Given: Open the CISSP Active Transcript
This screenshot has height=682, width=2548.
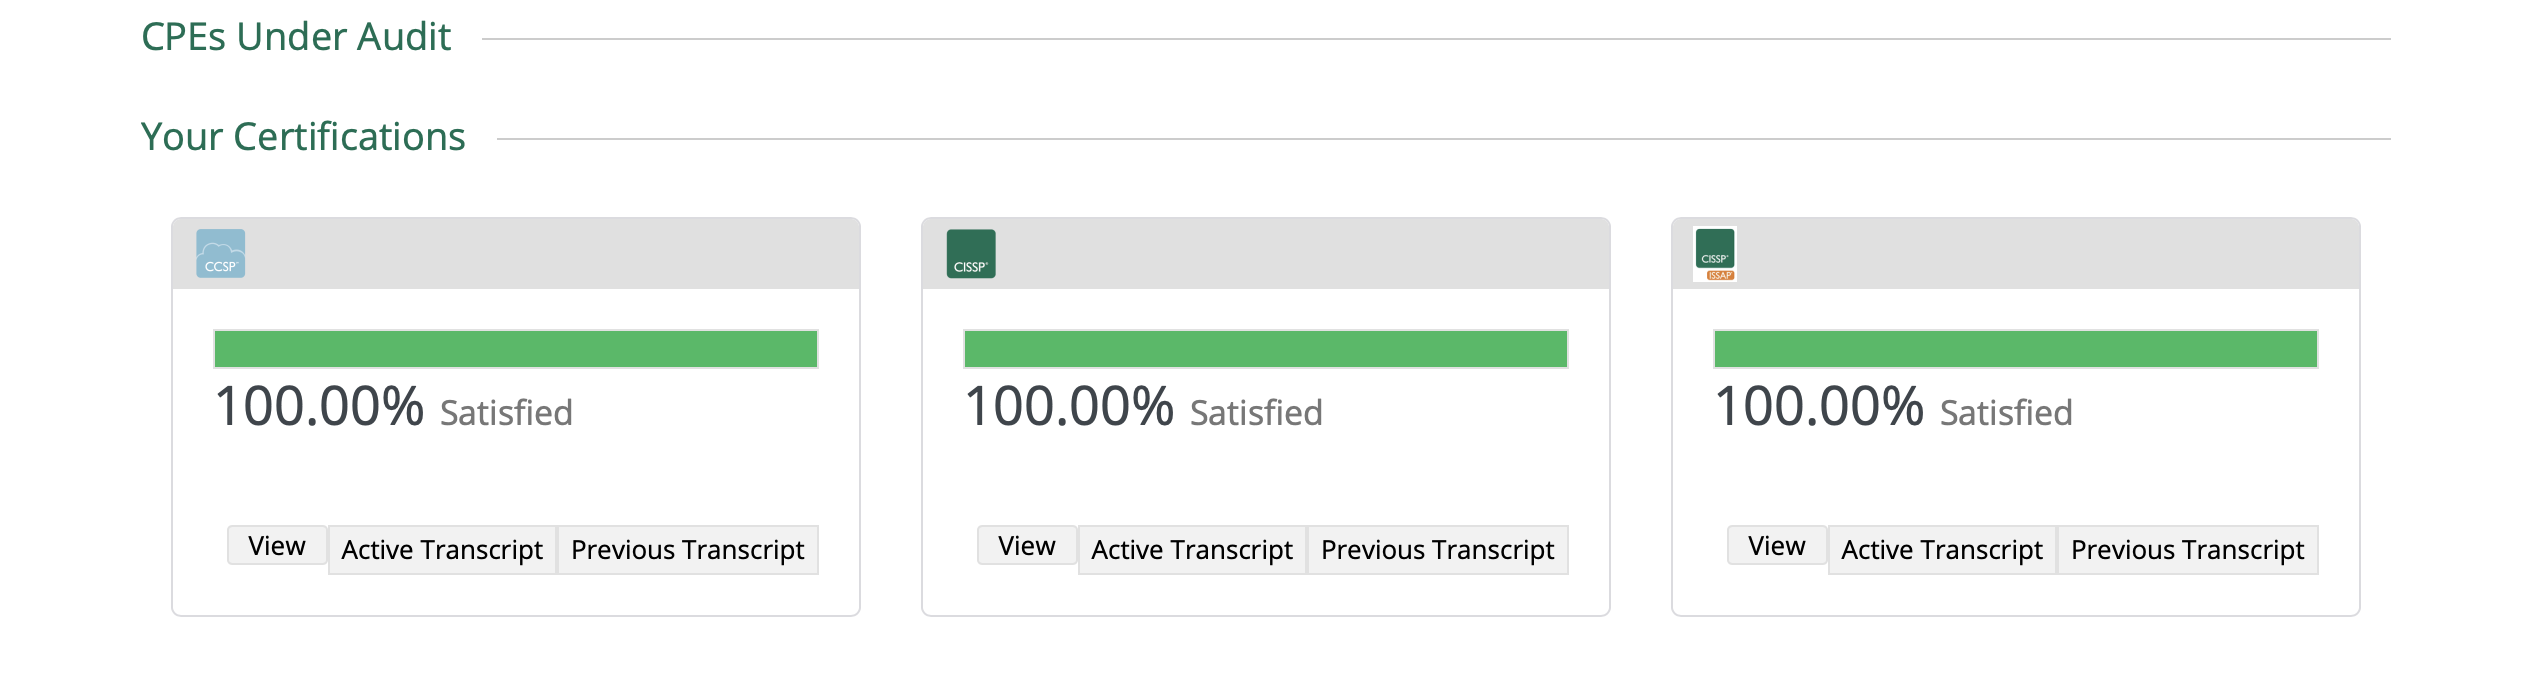Looking at the screenshot, I should [1192, 550].
